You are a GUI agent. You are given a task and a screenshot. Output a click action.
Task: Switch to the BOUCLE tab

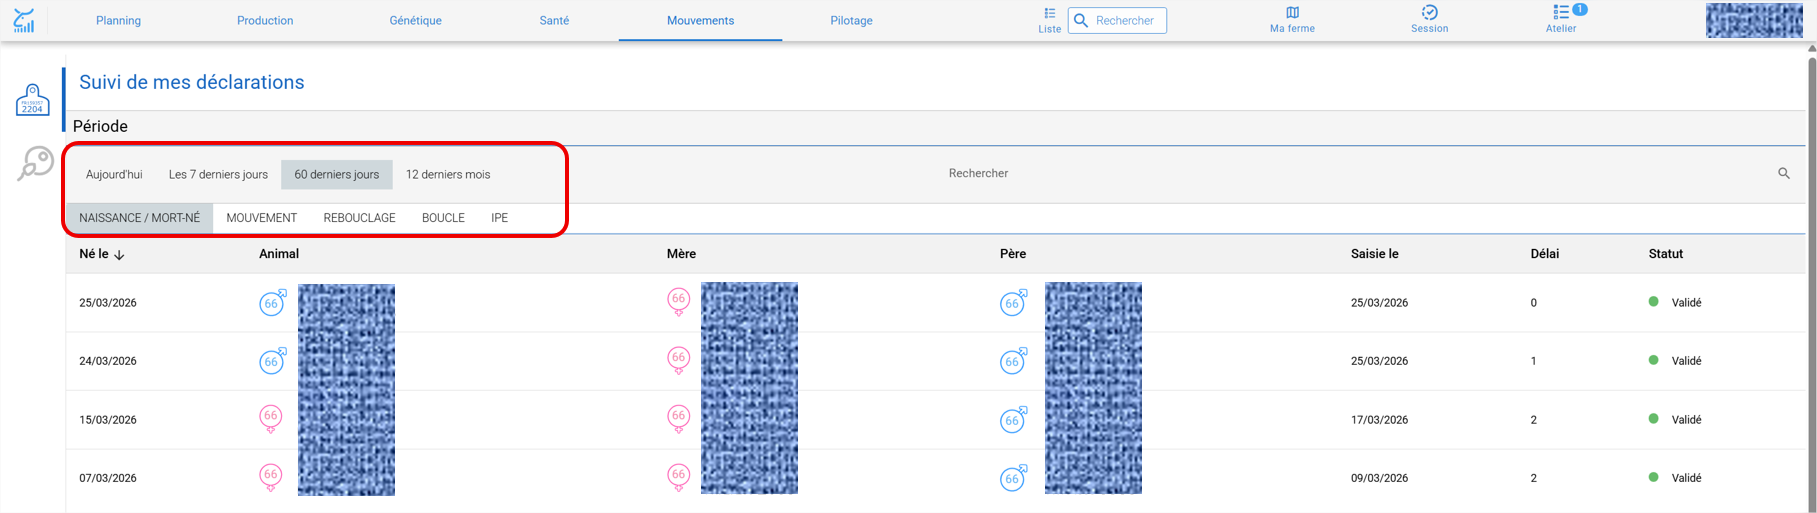(x=443, y=218)
